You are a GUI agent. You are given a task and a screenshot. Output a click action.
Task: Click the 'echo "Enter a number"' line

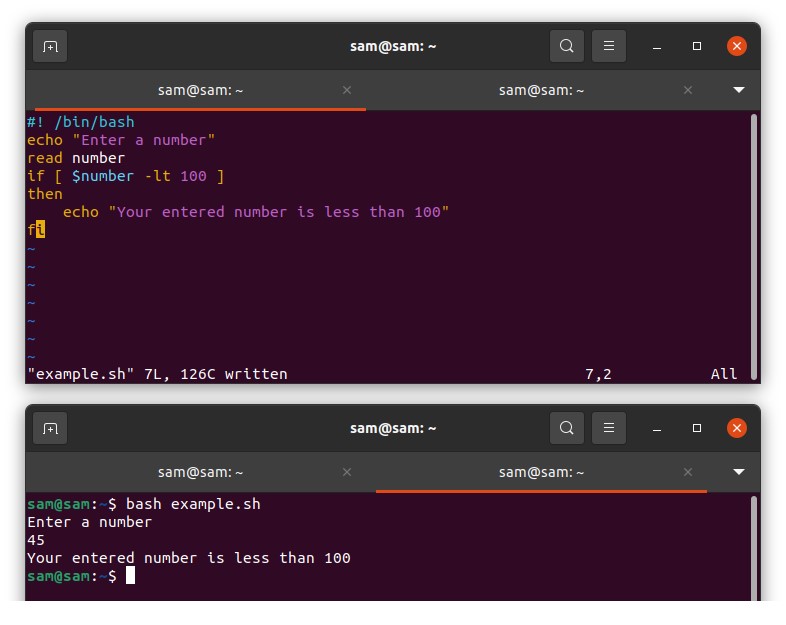[x=121, y=140]
